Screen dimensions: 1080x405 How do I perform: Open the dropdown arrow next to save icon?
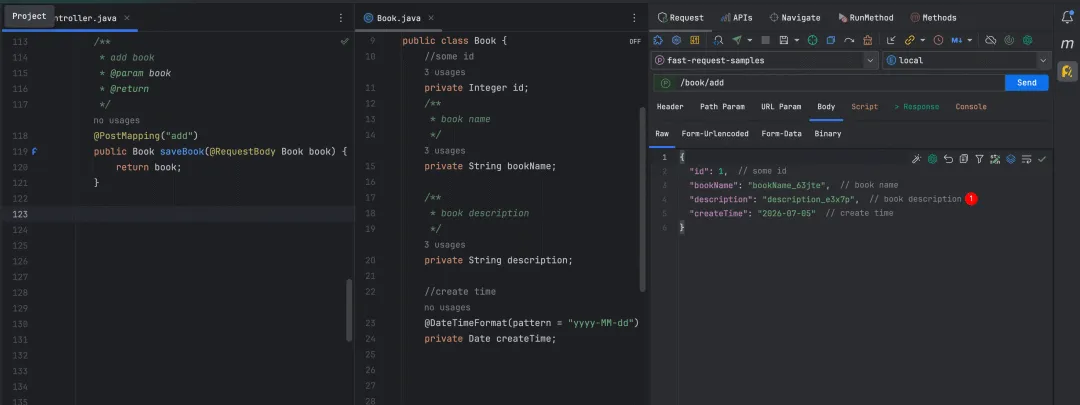tap(797, 40)
